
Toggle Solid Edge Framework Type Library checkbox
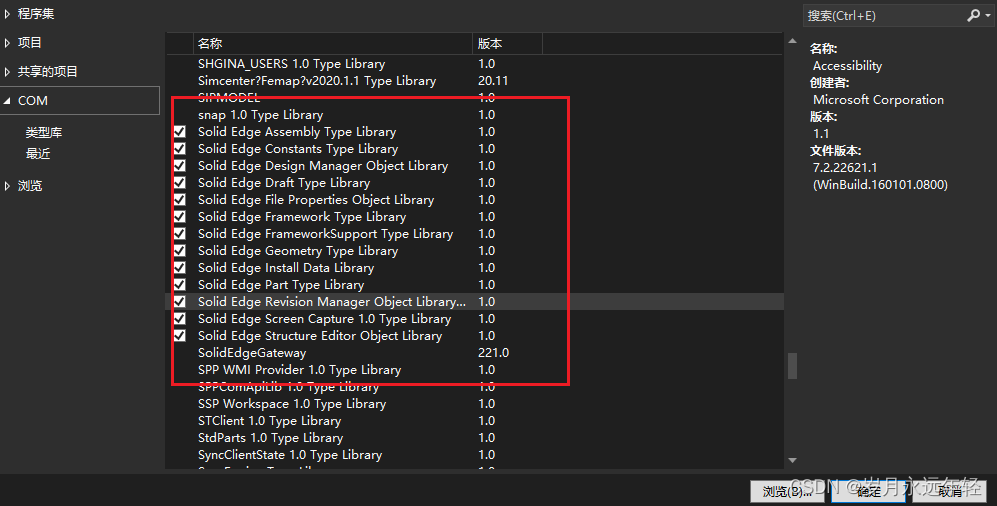point(180,217)
